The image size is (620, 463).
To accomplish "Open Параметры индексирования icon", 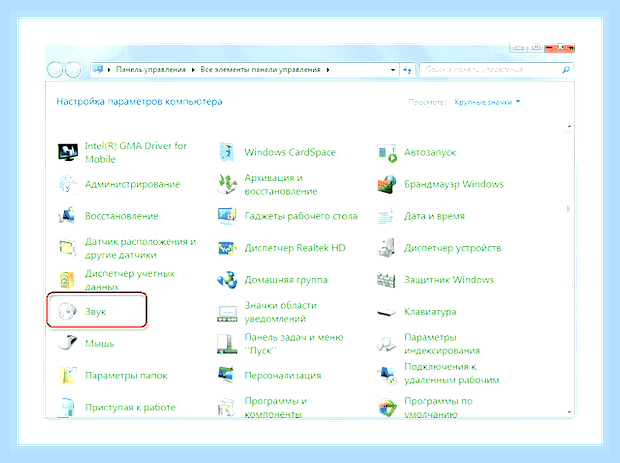I will (386, 344).
